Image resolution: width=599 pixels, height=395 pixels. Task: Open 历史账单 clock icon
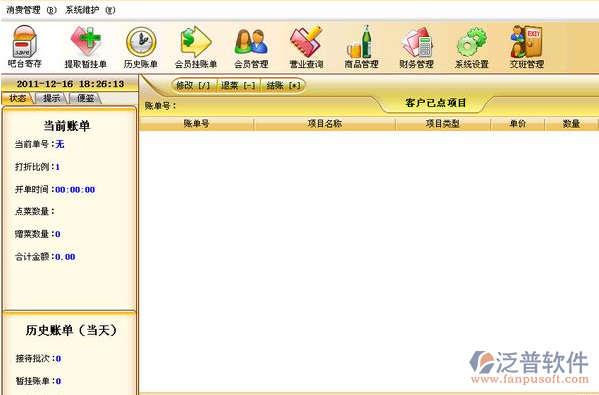tap(141, 42)
